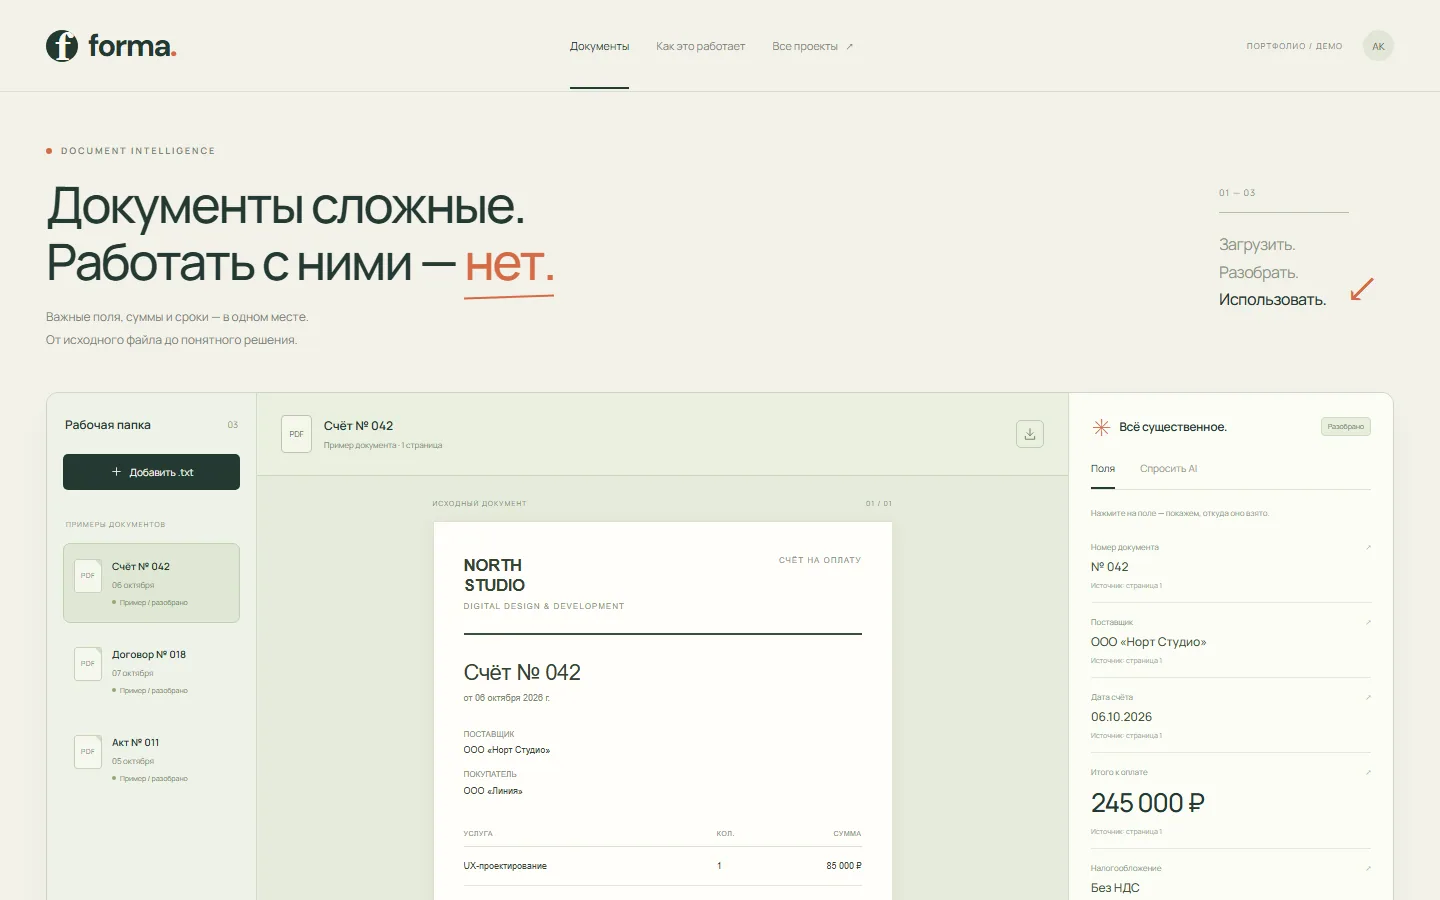Click the 245 000 ₽ total value

(x=1147, y=803)
